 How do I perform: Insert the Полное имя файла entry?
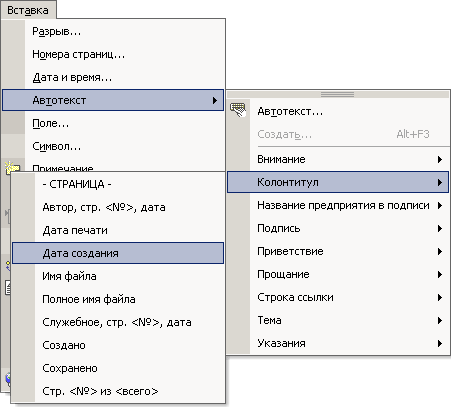(x=118, y=299)
